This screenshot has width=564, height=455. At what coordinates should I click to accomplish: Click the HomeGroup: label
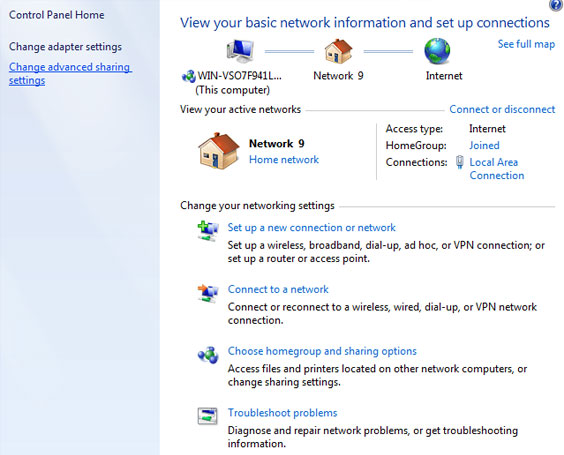point(416,145)
